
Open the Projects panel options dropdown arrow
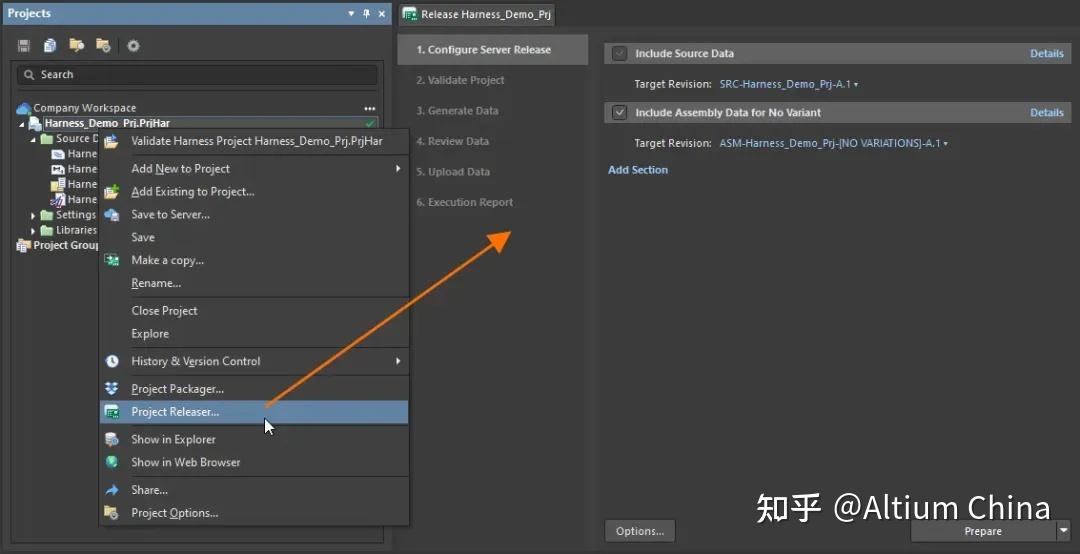pos(351,14)
